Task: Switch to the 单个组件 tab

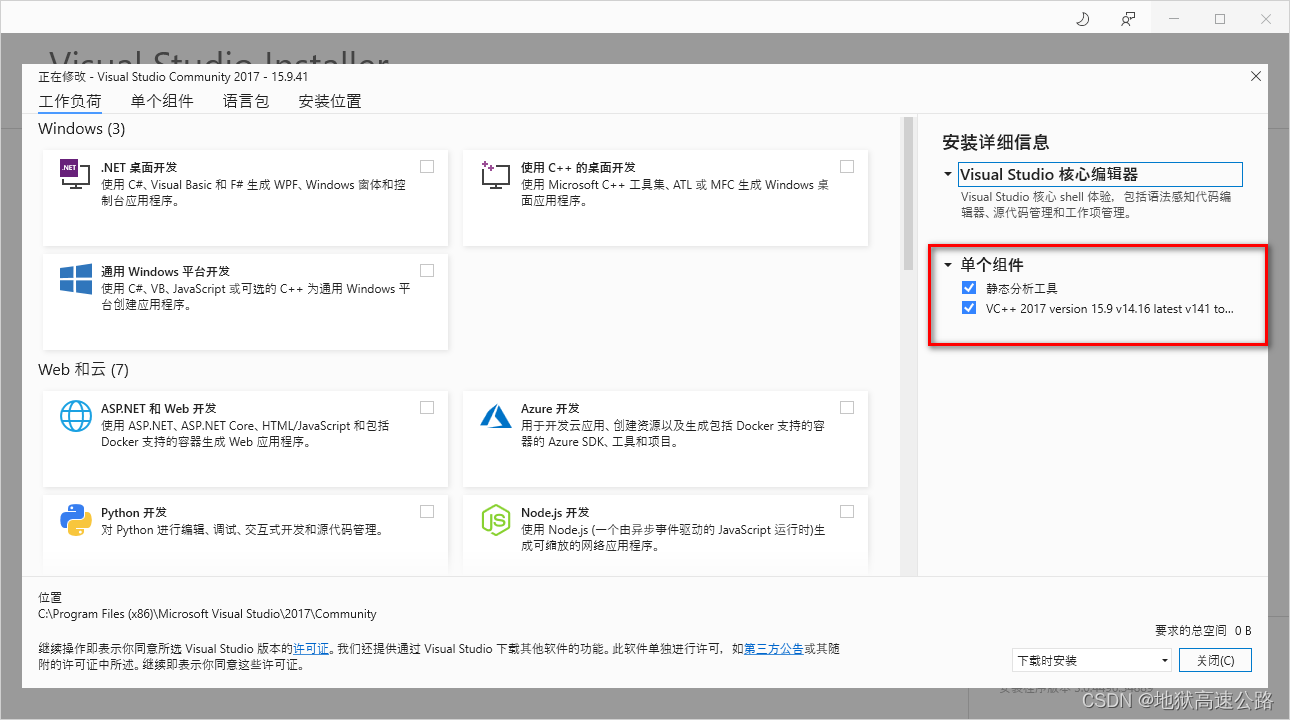Action: coord(162,101)
